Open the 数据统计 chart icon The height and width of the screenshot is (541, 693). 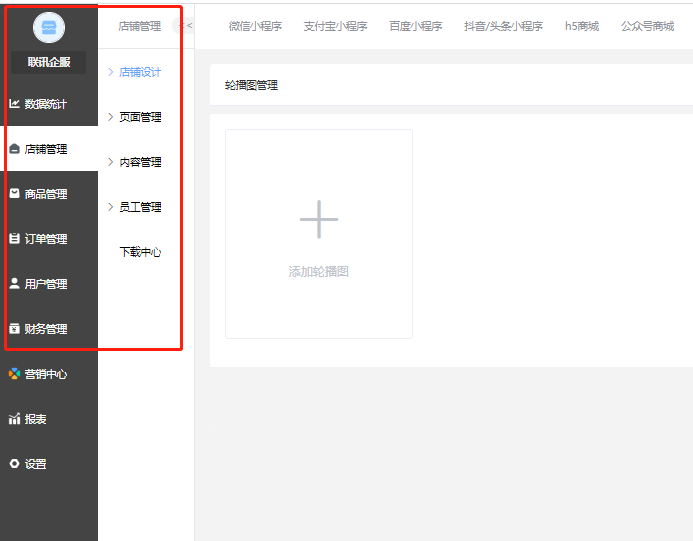click(14, 103)
